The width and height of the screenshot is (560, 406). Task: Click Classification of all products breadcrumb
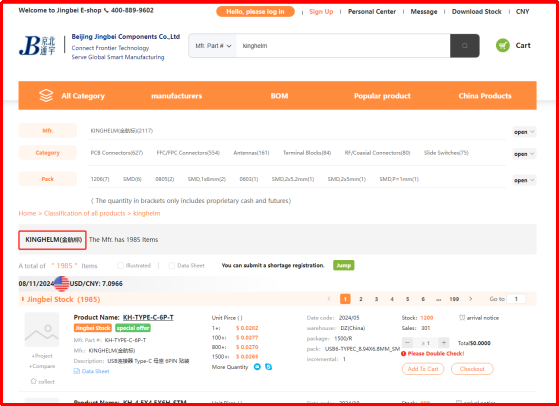click(85, 213)
